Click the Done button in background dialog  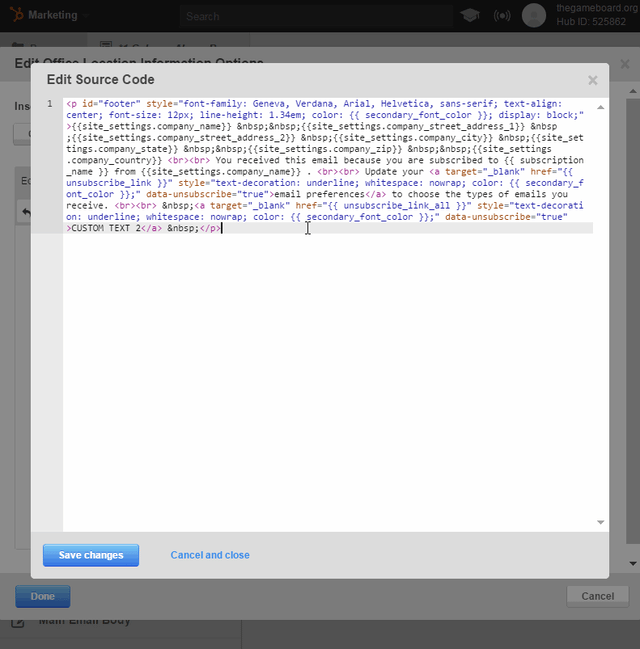pos(43,596)
